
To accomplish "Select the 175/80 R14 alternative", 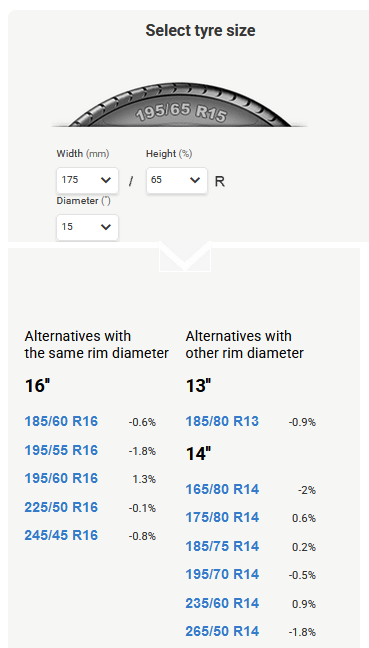I will [222, 517].
